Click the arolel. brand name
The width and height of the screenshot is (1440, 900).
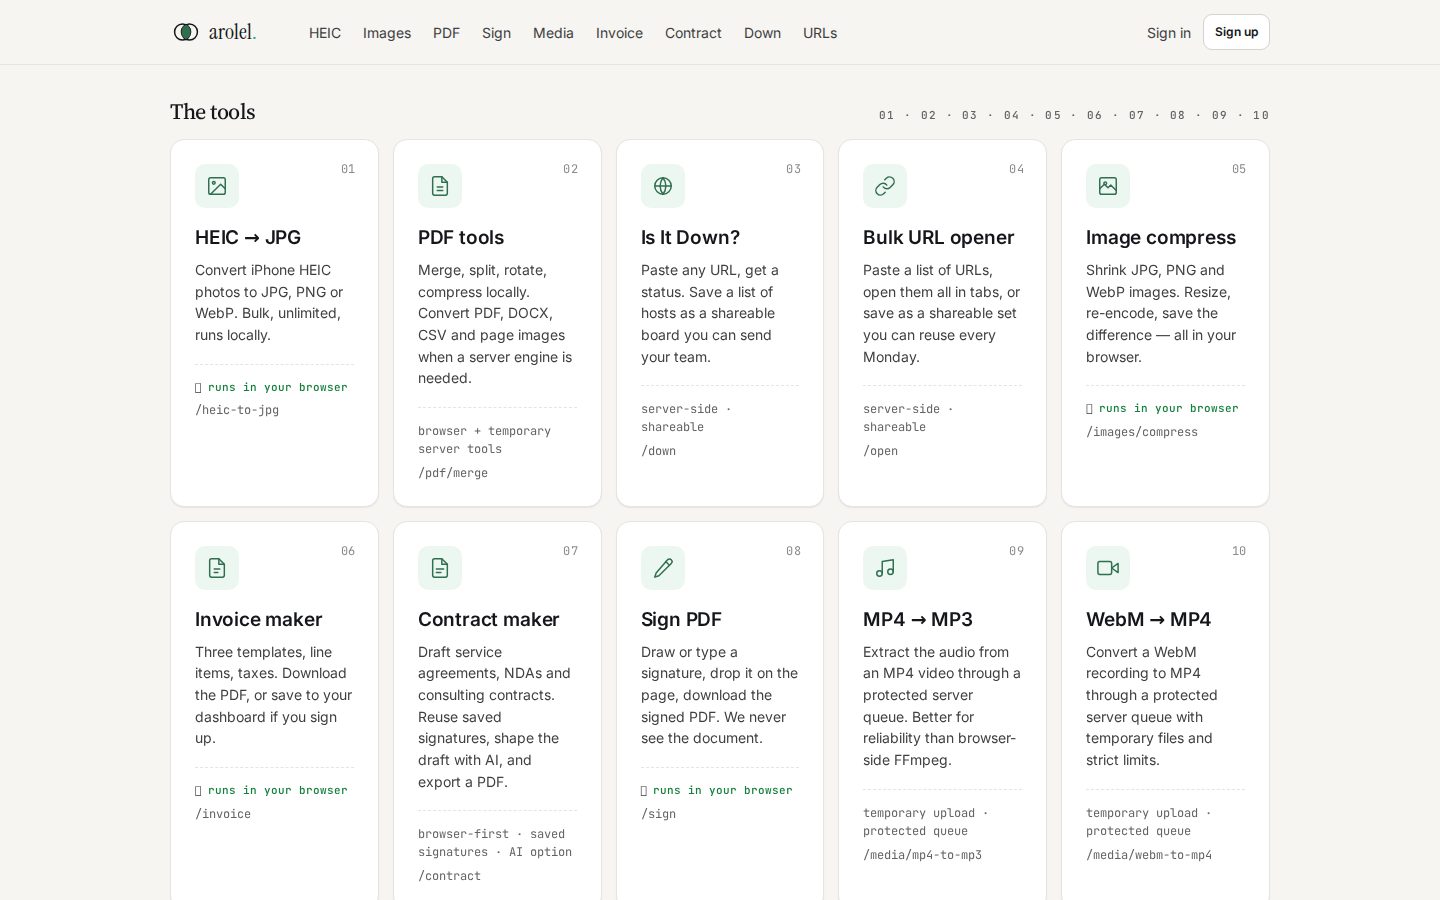click(x=232, y=32)
